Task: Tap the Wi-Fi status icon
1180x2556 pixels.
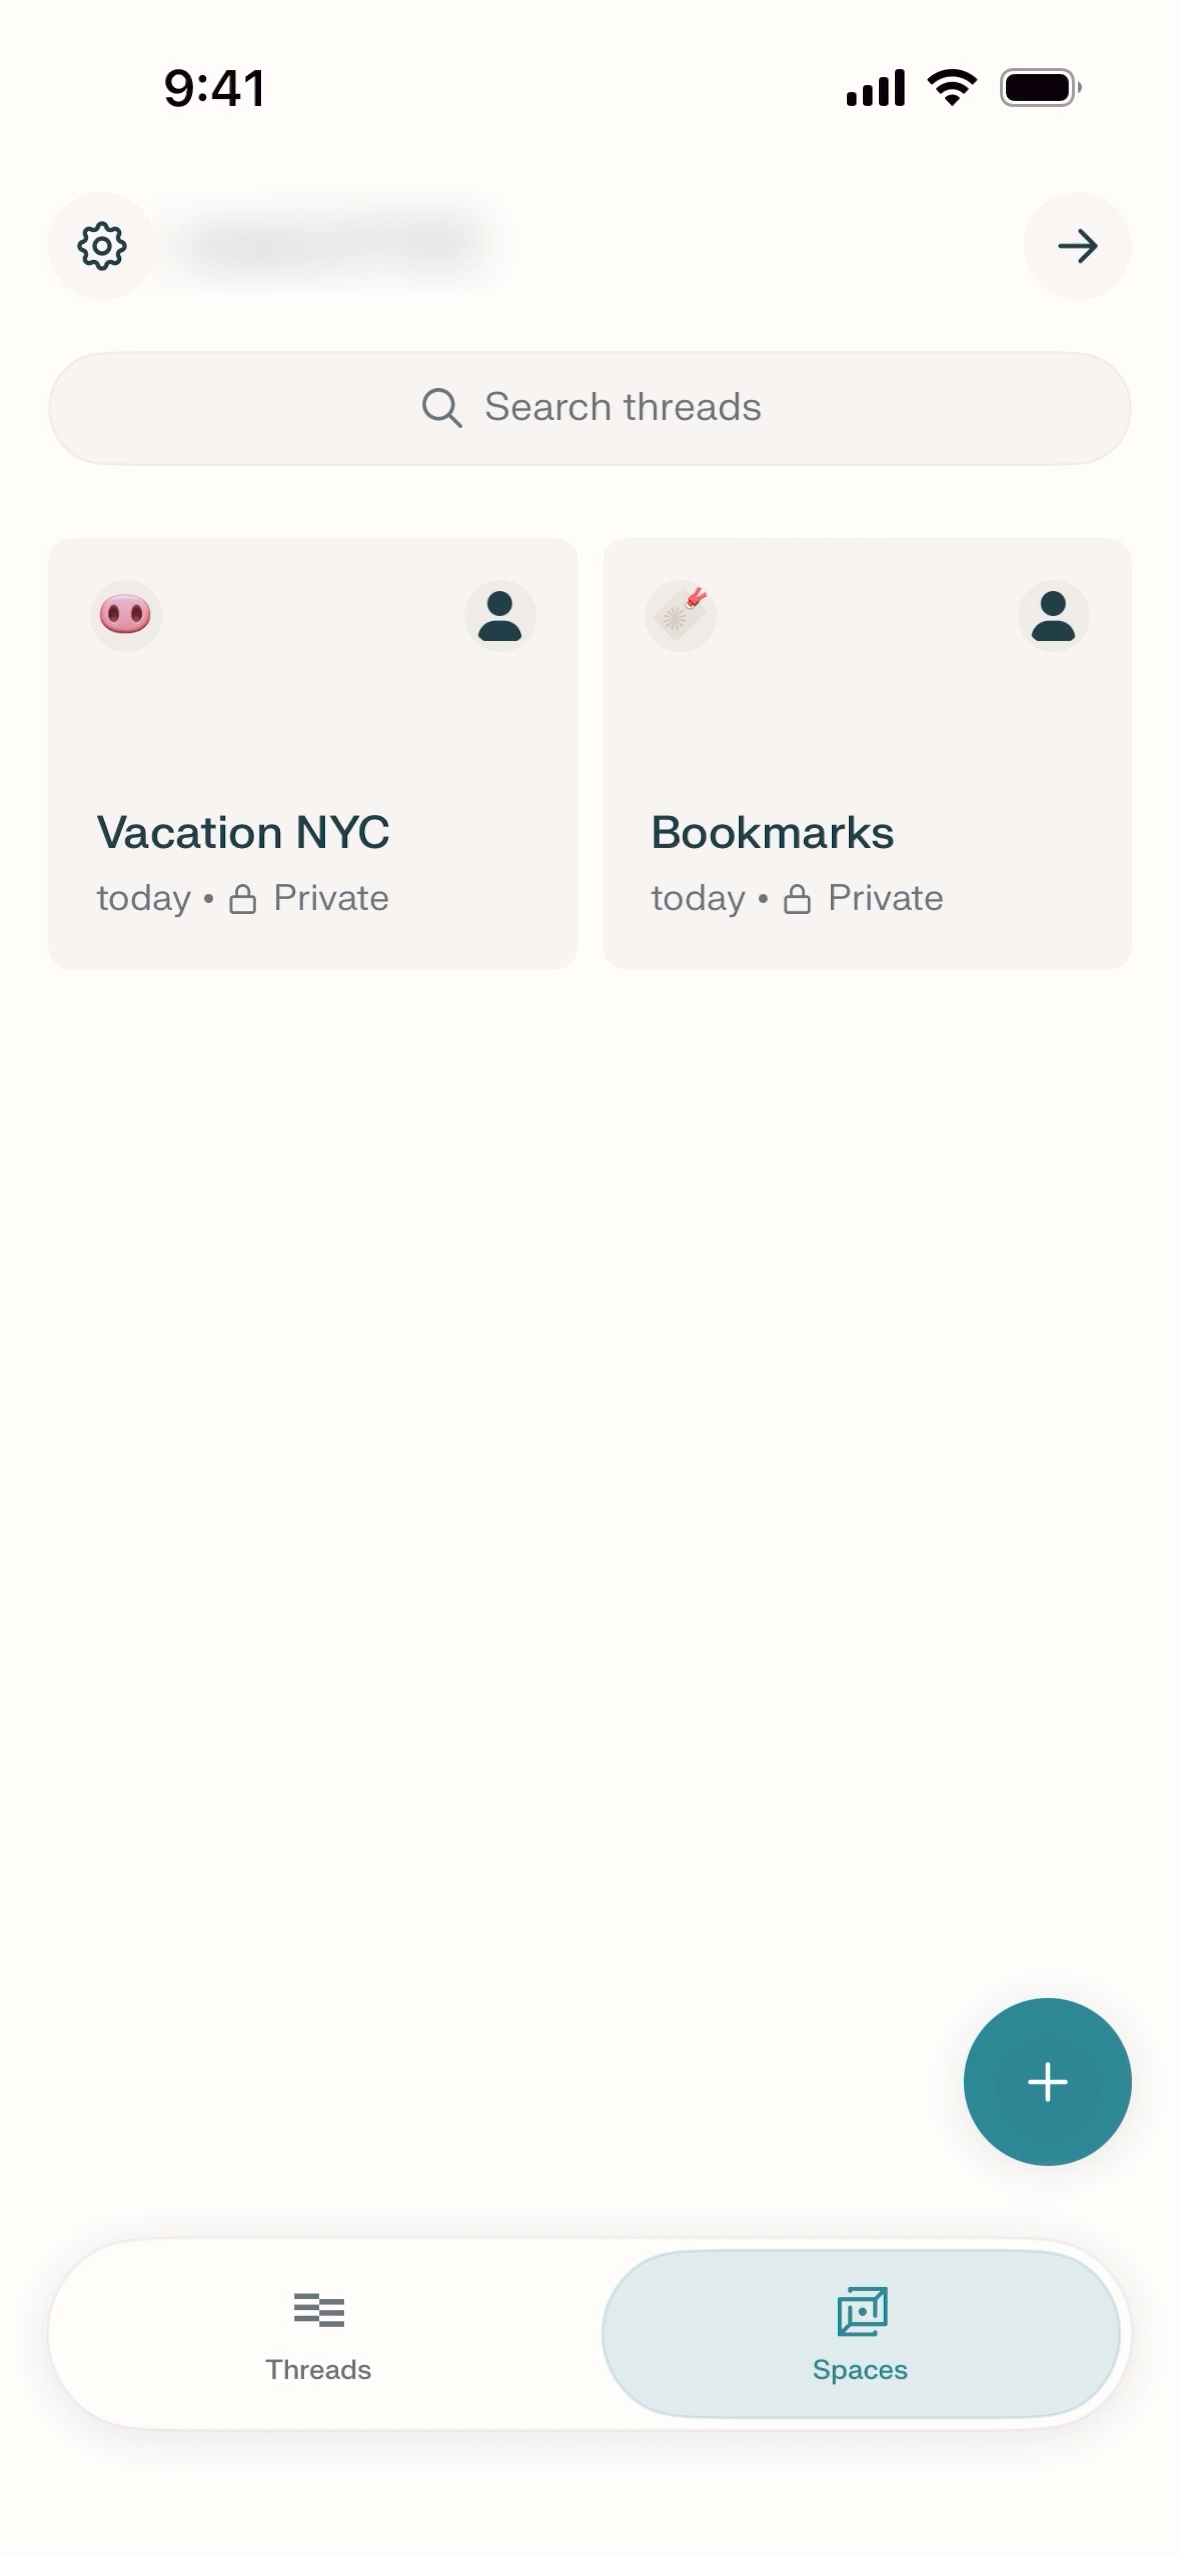Action: click(952, 88)
